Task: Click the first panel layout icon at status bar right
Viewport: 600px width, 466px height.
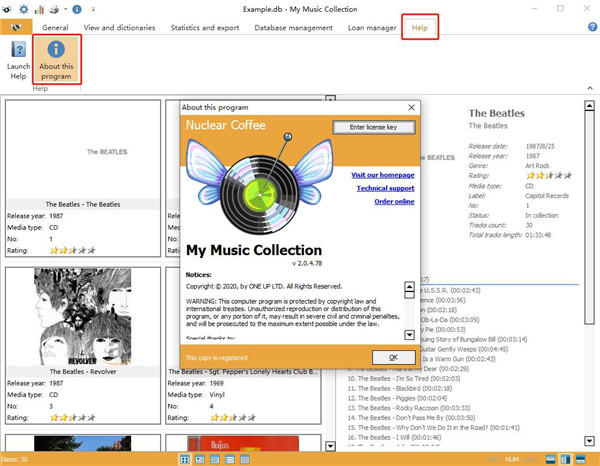Action: (550, 459)
